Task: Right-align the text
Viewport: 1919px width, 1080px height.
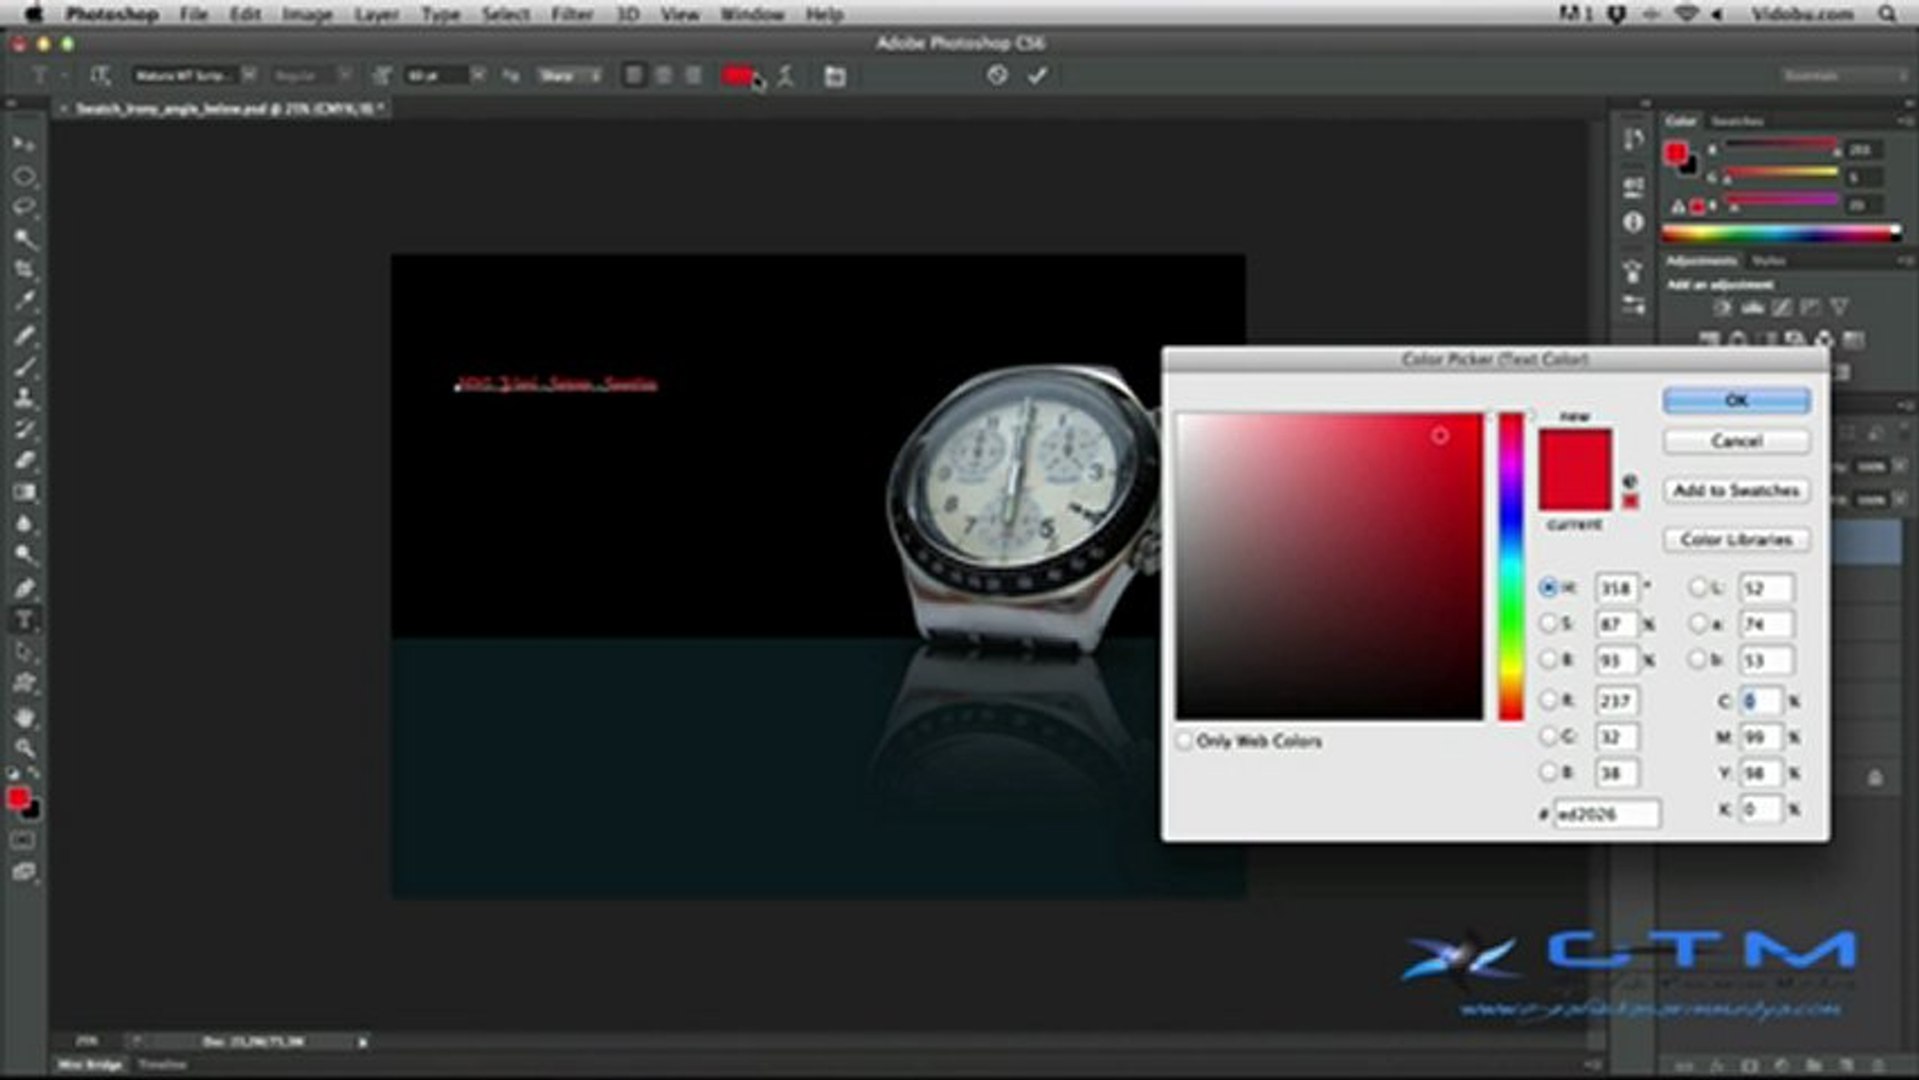Action: coord(693,76)
